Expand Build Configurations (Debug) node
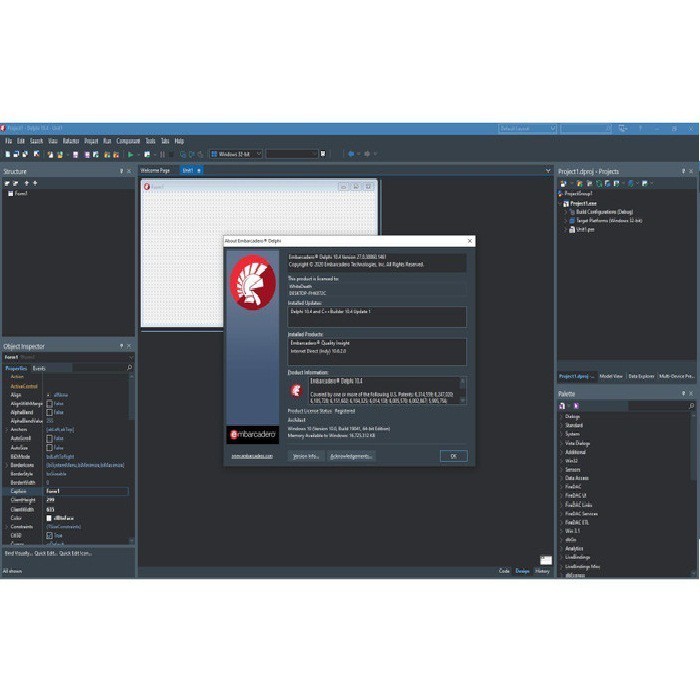Viewport: 700px width, 700px height. pyautogui.click(x=566, y=212)
